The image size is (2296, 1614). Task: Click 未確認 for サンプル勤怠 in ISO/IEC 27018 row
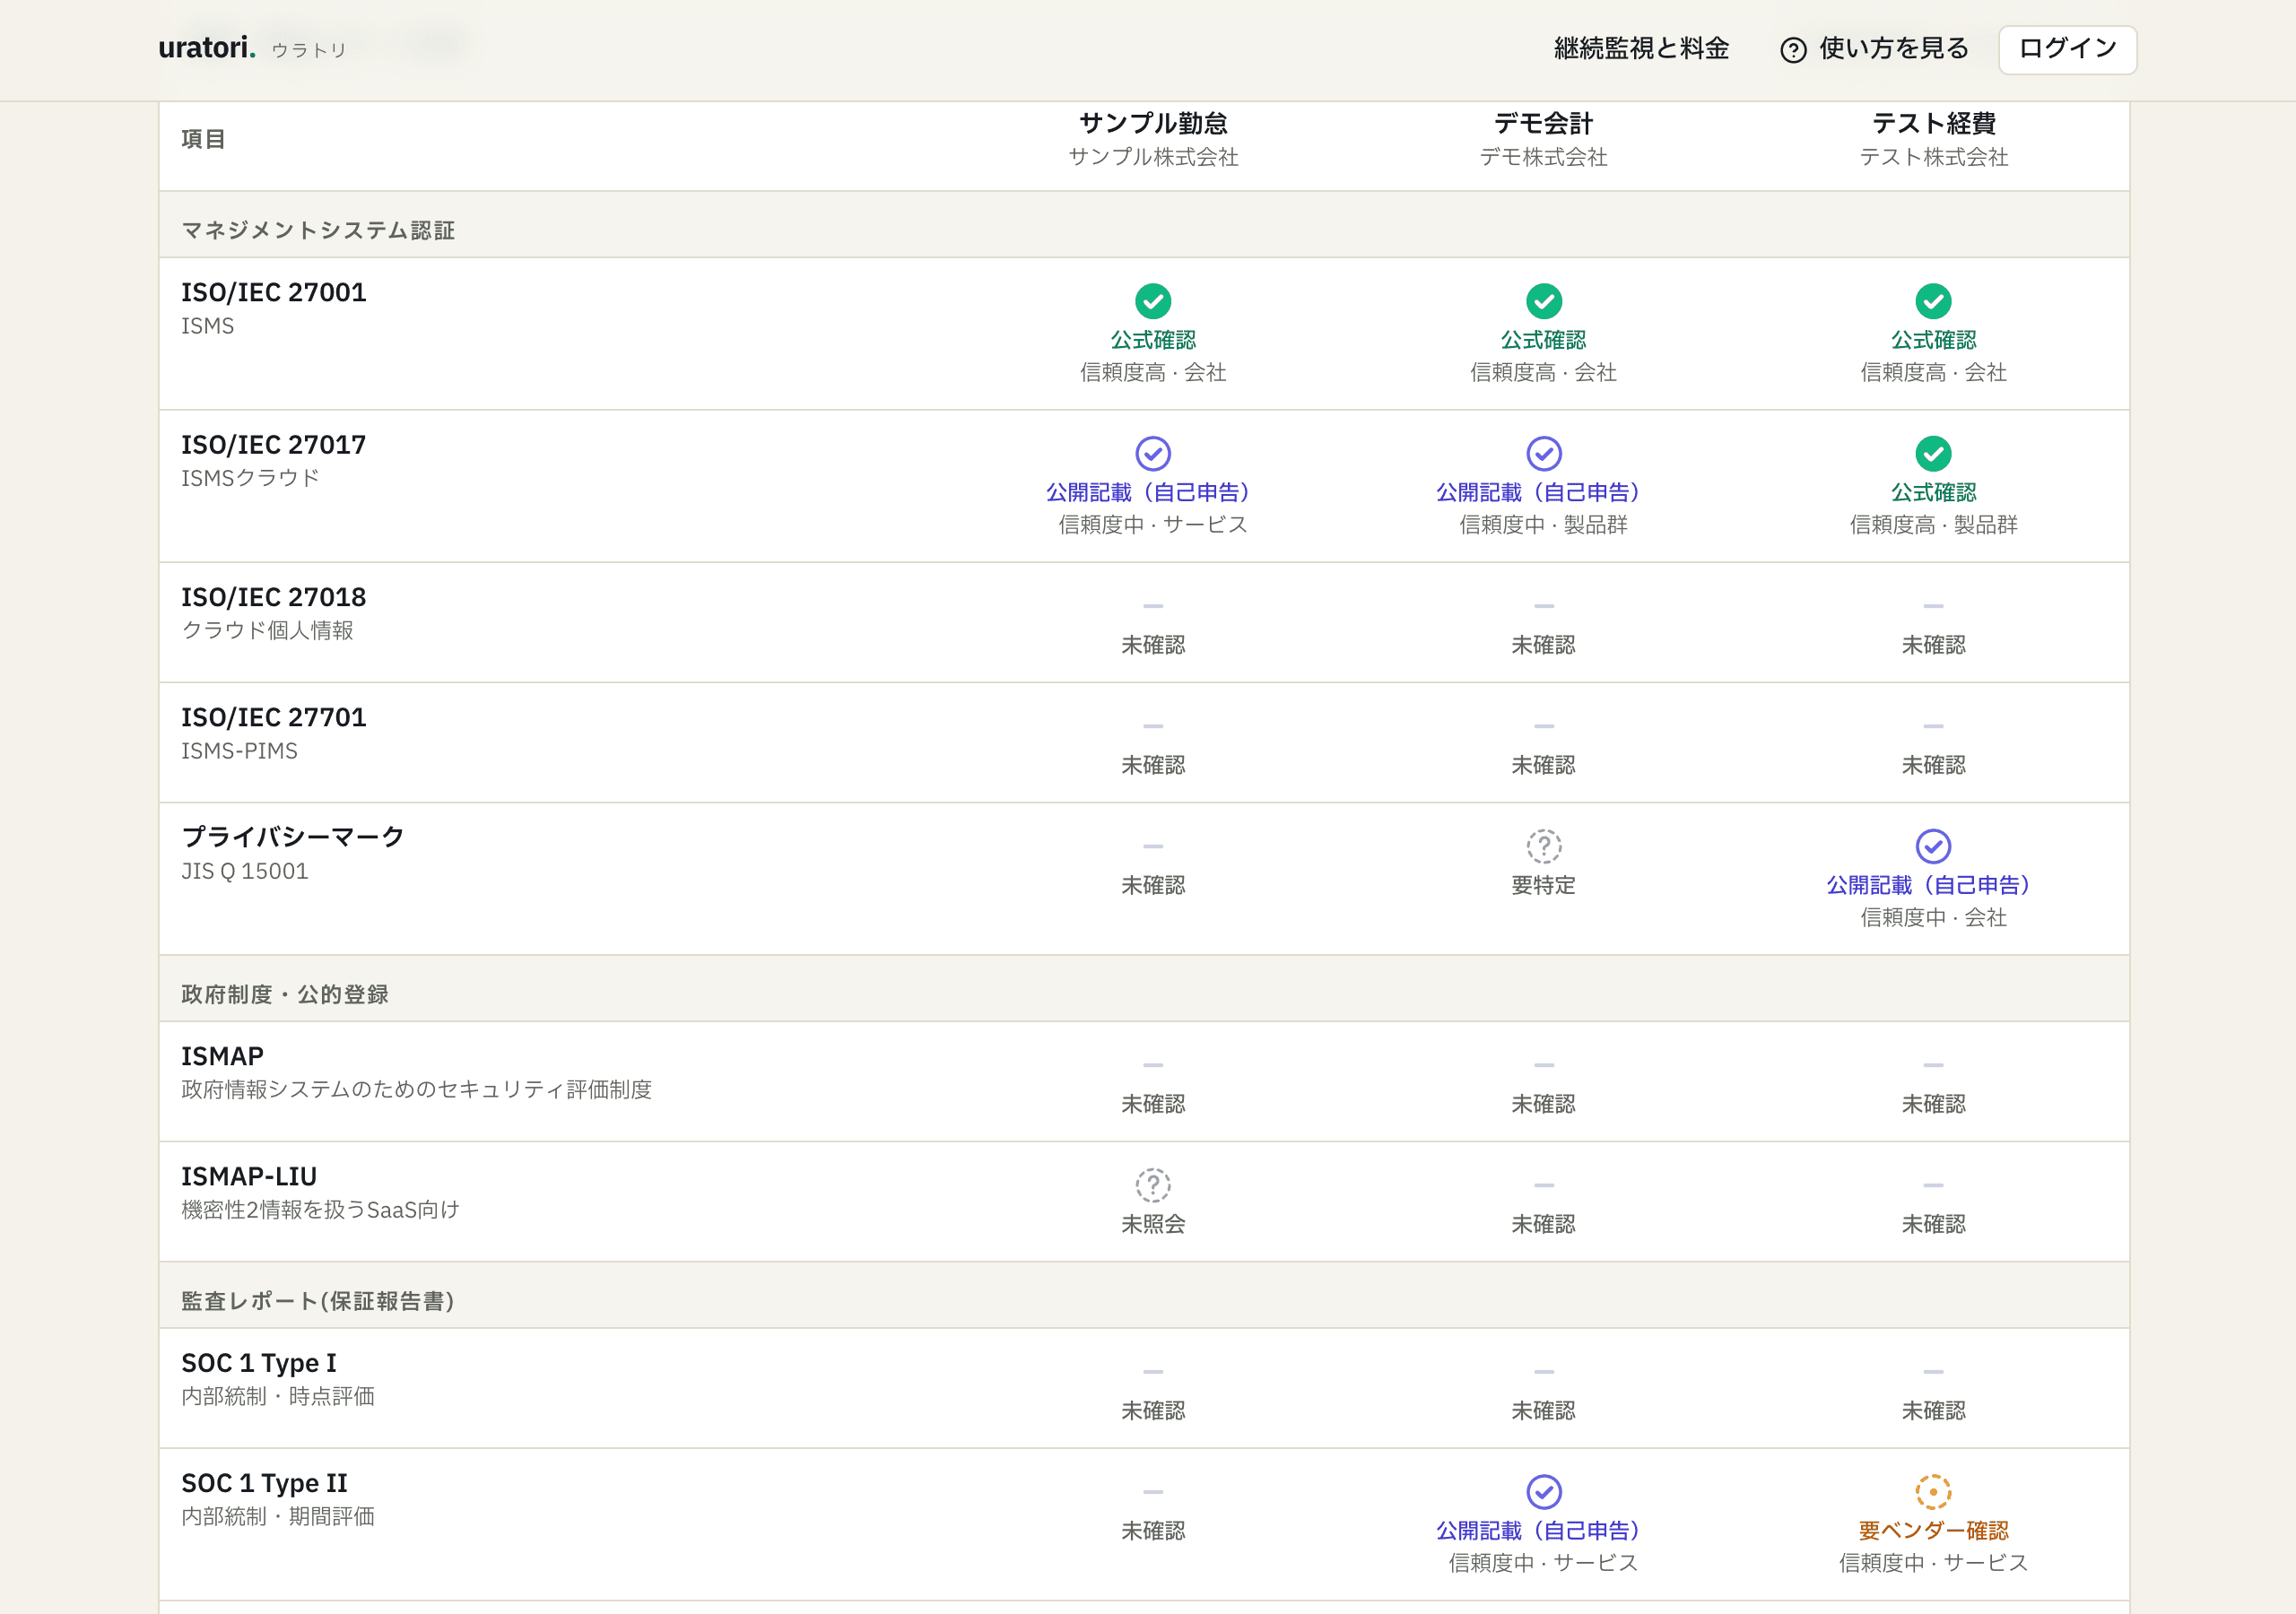coord(1153,645)
